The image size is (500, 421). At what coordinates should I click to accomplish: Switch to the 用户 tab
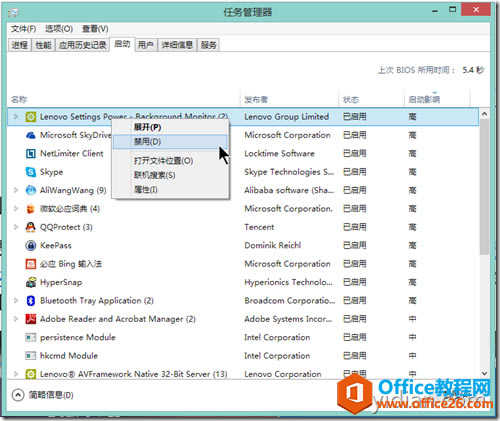point(146,45)
